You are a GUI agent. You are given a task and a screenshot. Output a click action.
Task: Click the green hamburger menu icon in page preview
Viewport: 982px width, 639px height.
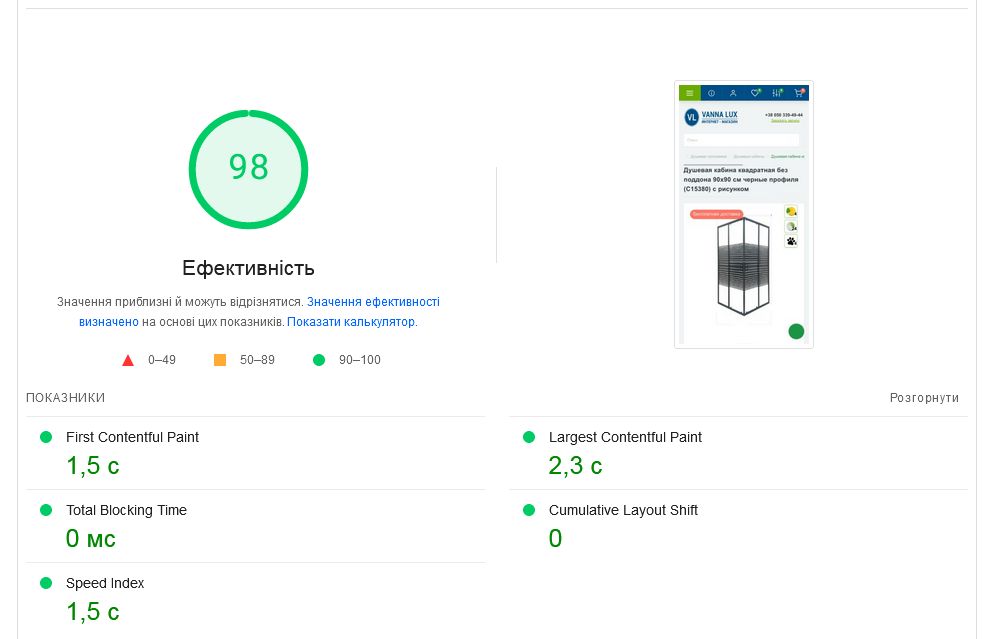click(x=689, y=93)
